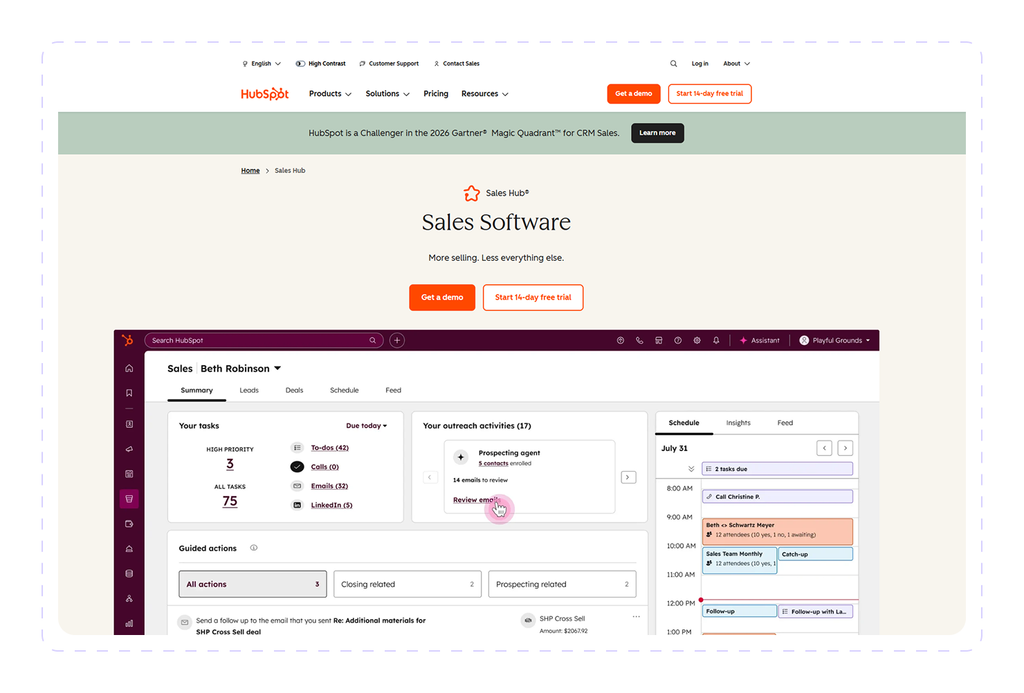The width and height of the screenshot is (1024, 693).
Task: Open the Playful Grounds account dropdown
Action: (x=835, y=340)
